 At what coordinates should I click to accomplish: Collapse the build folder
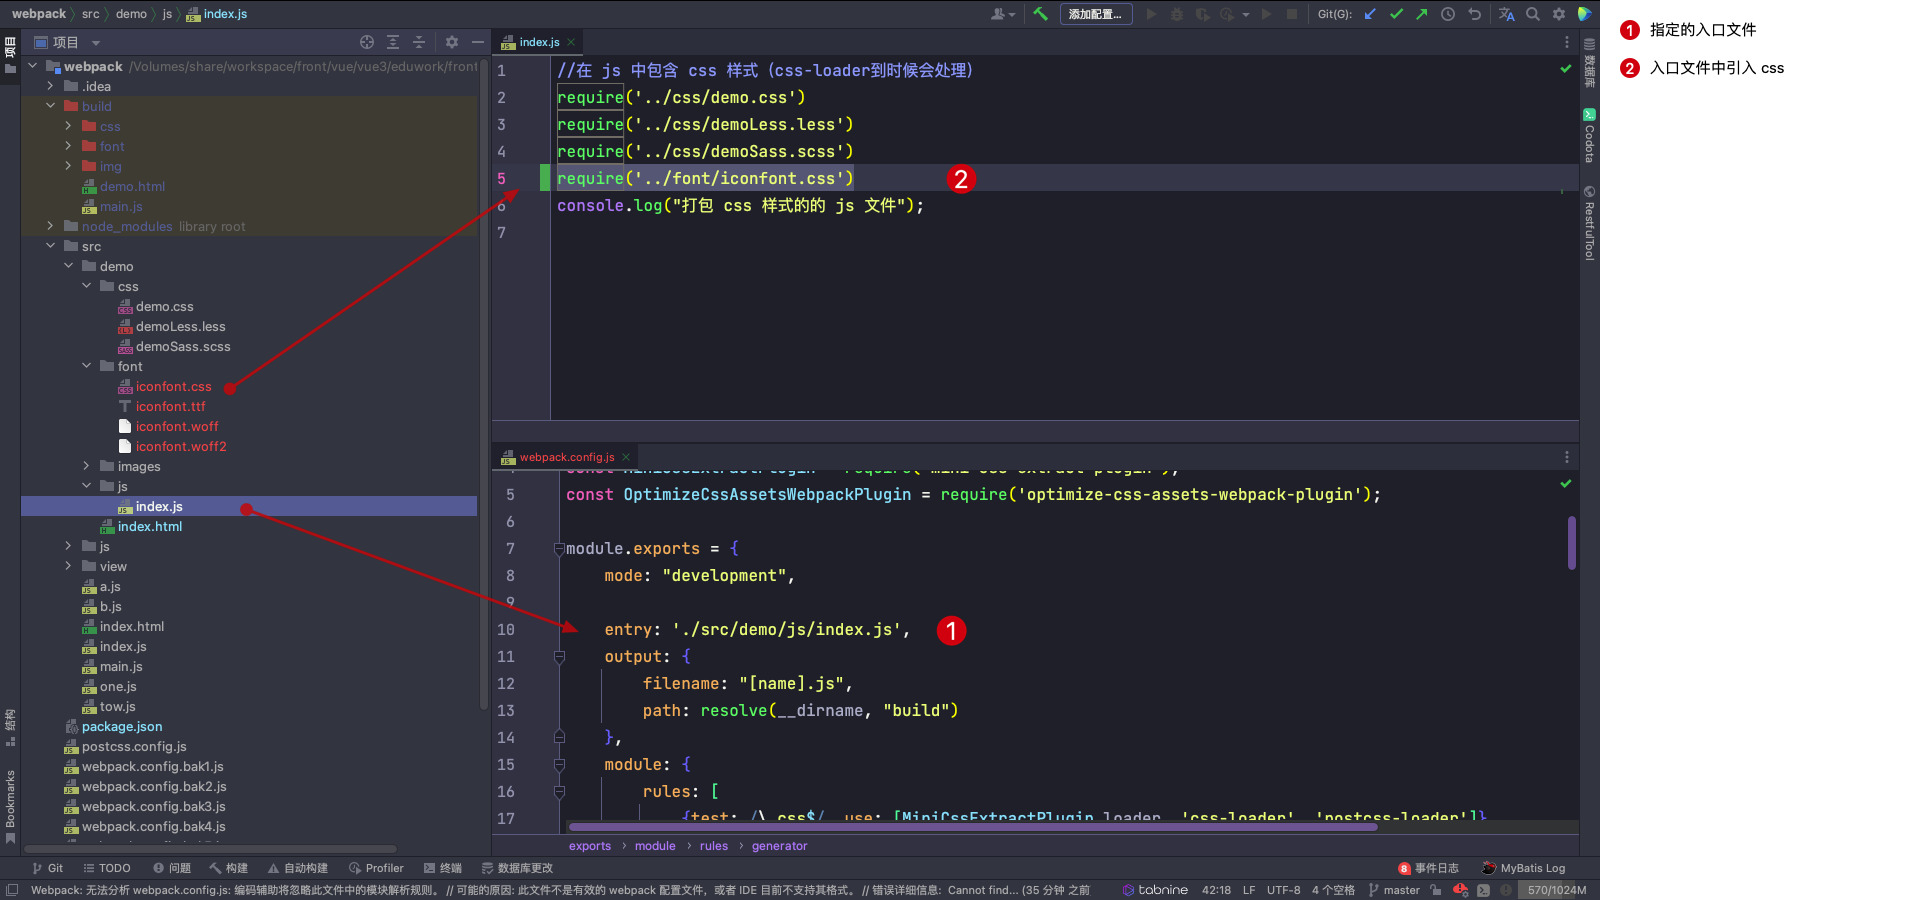tap(49, 106)
